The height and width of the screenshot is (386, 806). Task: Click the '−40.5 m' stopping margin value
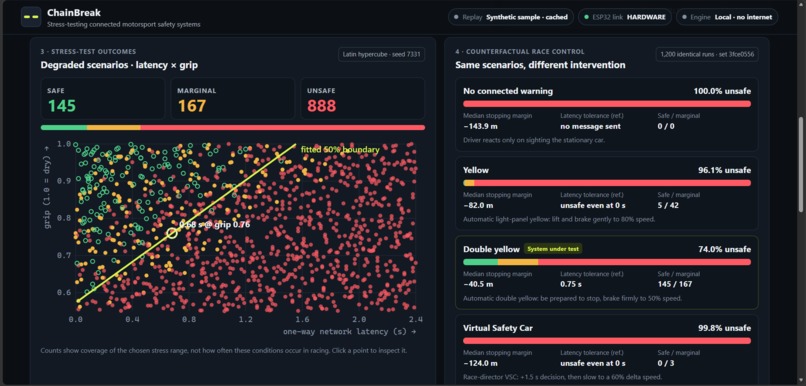tap(478, 284)
